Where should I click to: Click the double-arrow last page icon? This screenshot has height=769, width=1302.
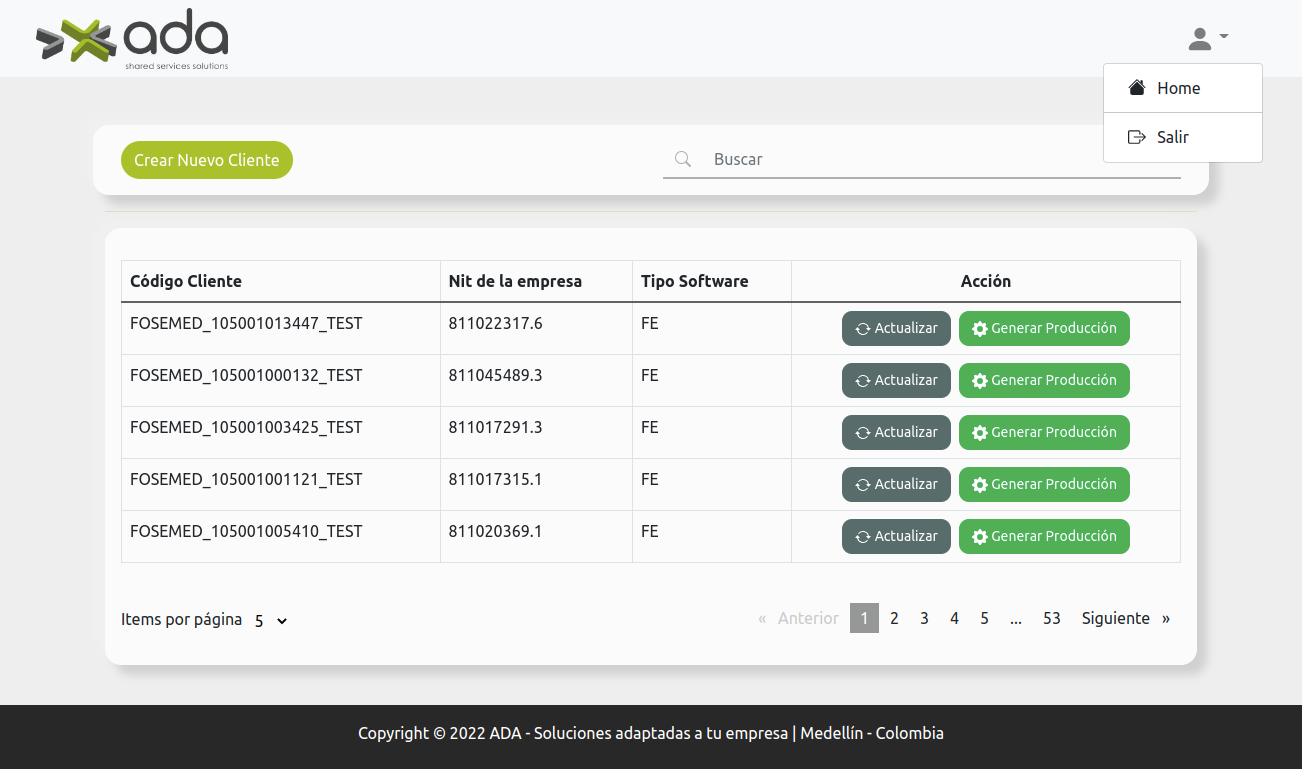tap(1166, 618)
